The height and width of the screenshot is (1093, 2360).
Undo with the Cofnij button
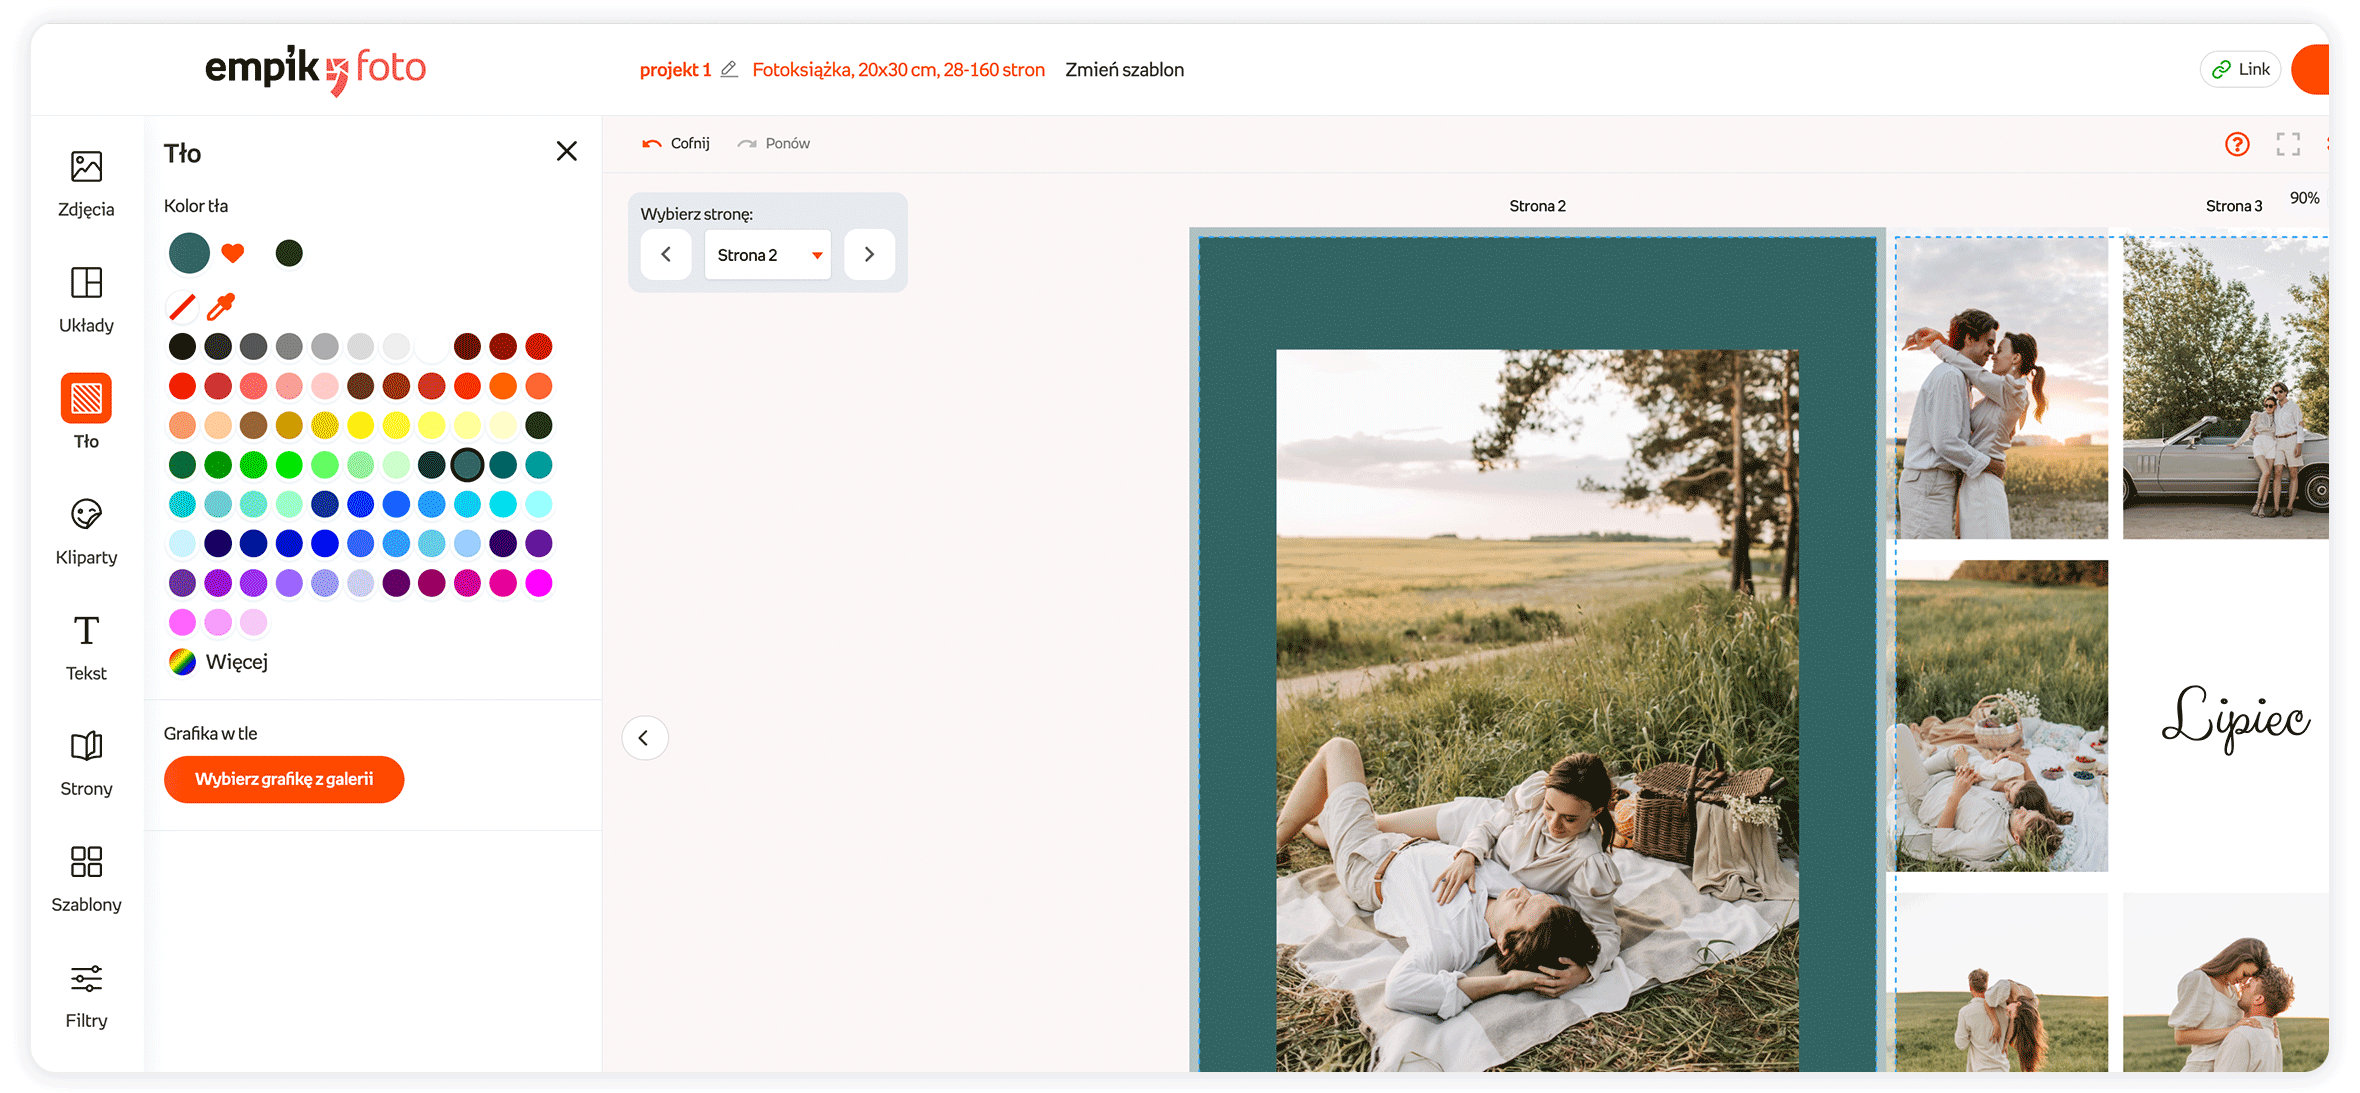[676, 144]
